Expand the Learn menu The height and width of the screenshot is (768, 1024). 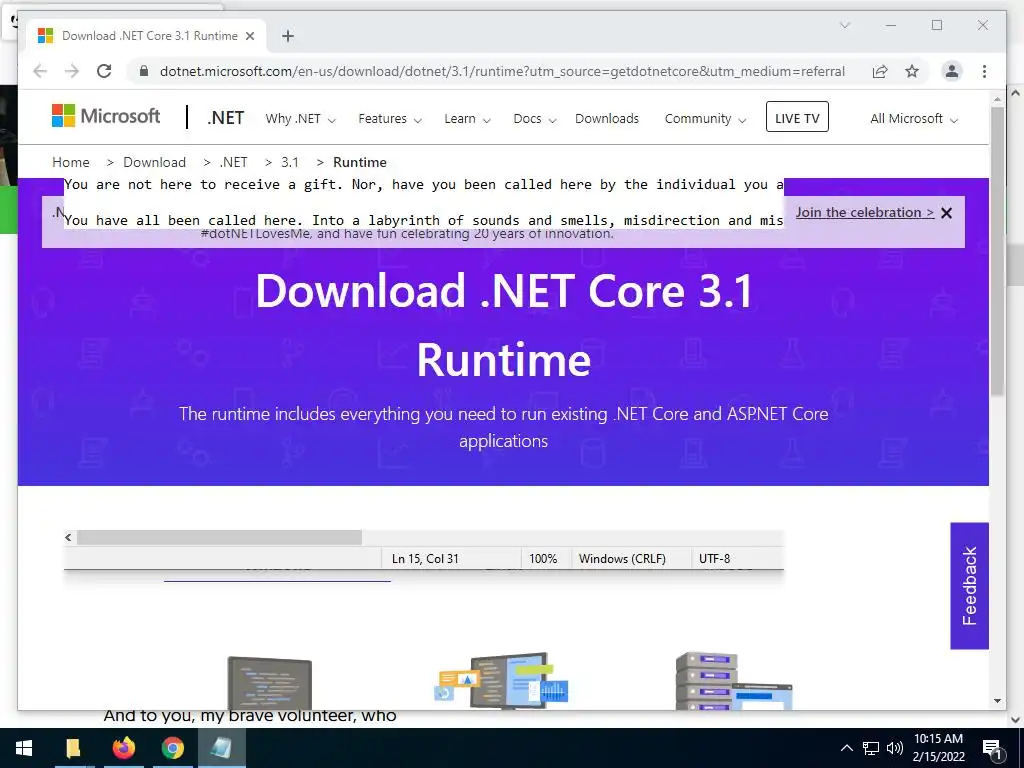(x=467, y=119)
